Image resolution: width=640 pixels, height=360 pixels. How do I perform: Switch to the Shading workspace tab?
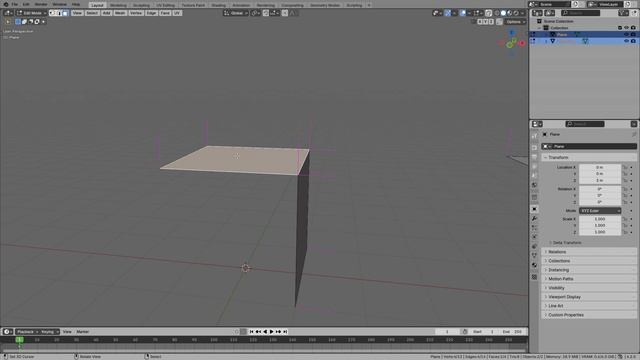tap(218, 5)
